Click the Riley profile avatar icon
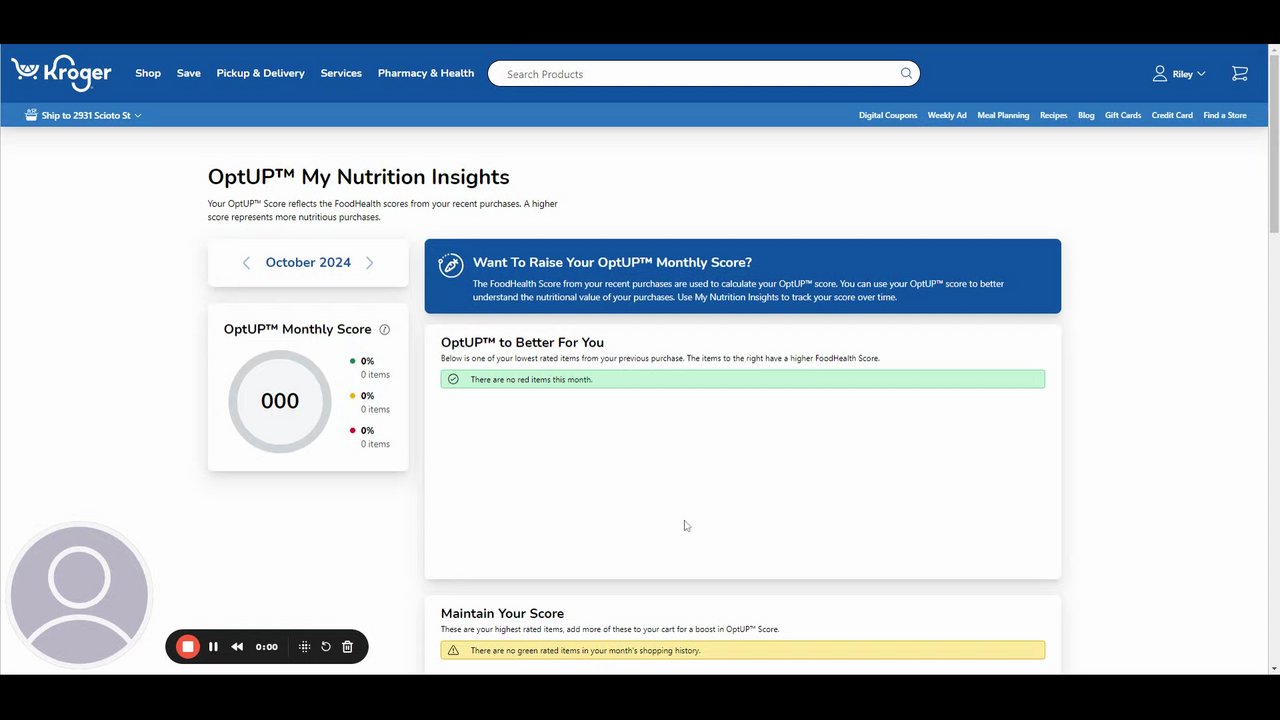This screenshot has height=720, width=1280. 1160,73
